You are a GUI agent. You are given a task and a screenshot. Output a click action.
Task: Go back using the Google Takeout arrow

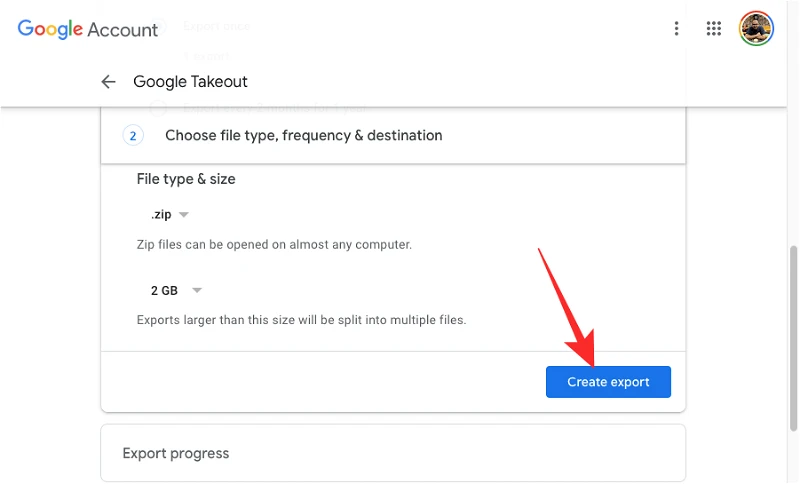pyautogui.click(x=108, y=82)
